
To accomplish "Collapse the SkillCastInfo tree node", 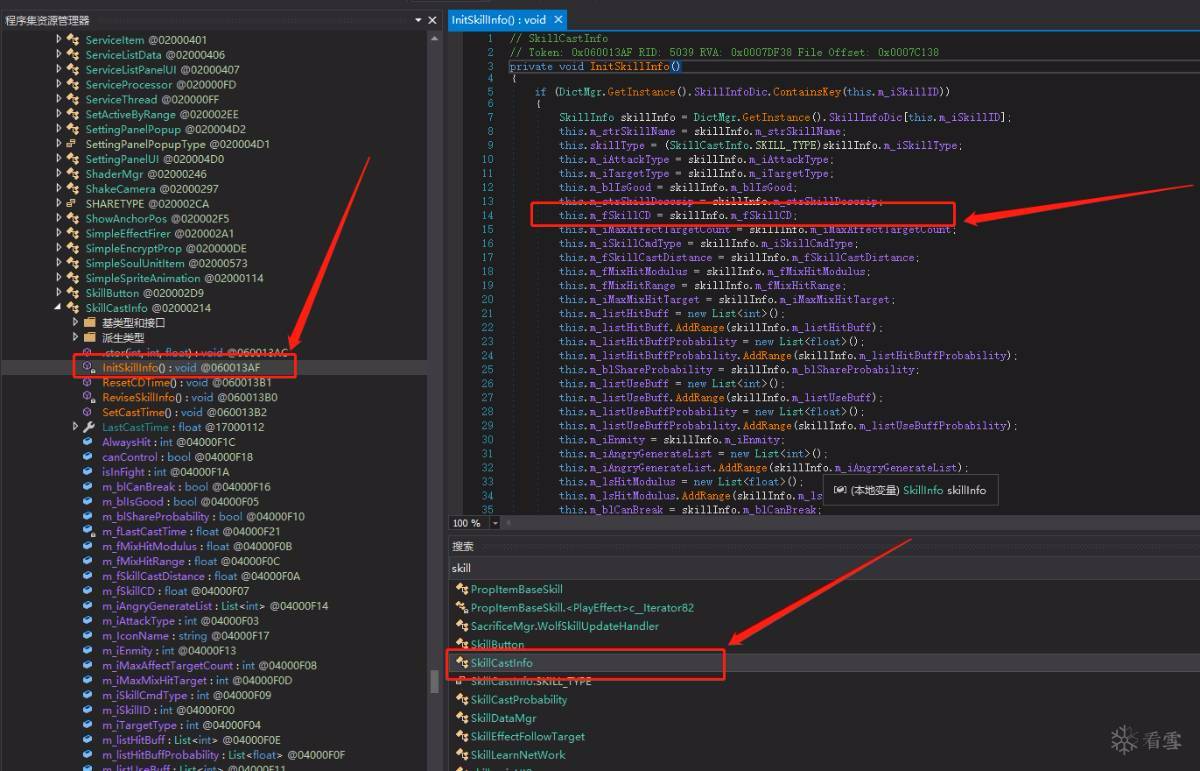I will [59, 309].
